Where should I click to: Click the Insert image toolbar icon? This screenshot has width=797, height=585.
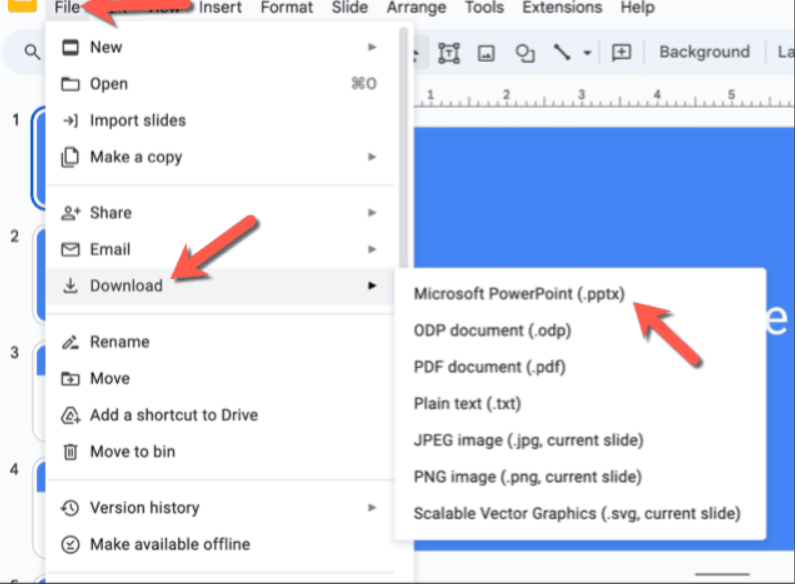click(x=486, y=53)
